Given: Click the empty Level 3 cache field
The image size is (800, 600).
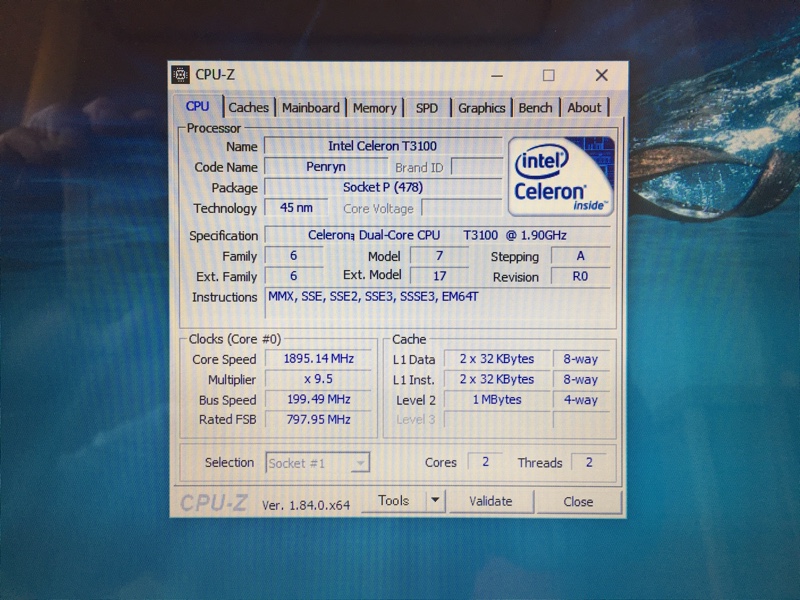Looking at the screenshot, I should 497,419.
